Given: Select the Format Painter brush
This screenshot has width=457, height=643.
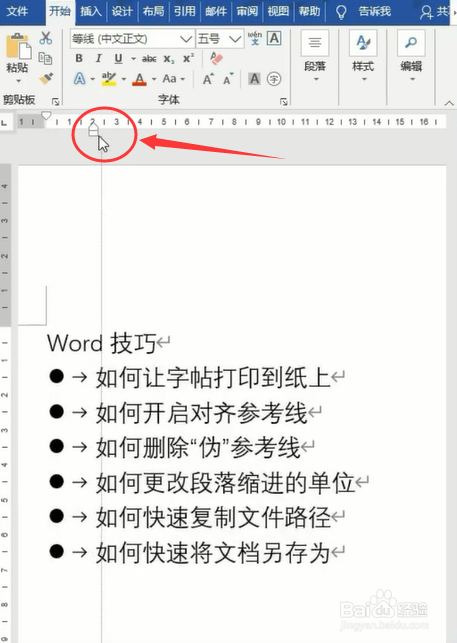Looking at the screenshot, I should click(46, 78).
